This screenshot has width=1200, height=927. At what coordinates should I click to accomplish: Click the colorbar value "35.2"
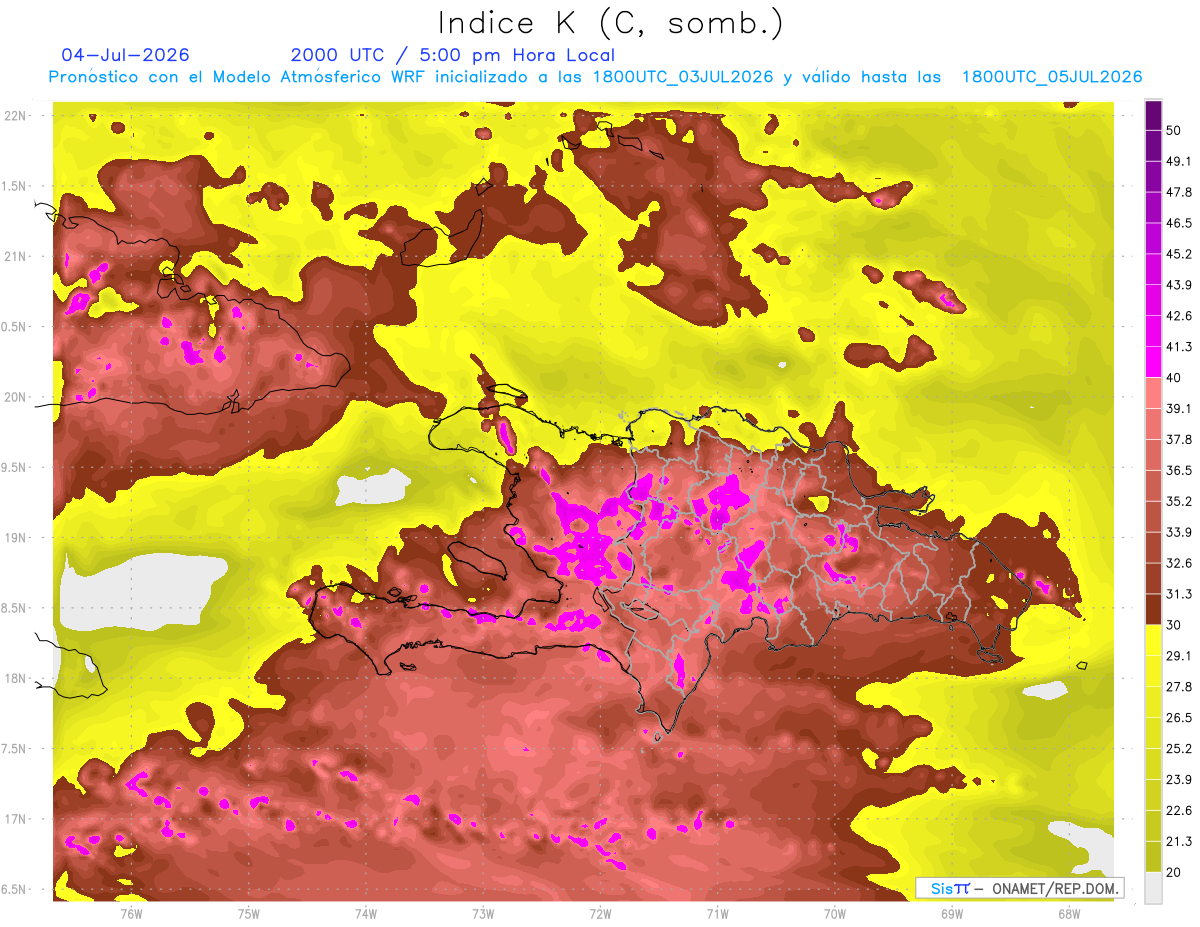pos(1179,501)
